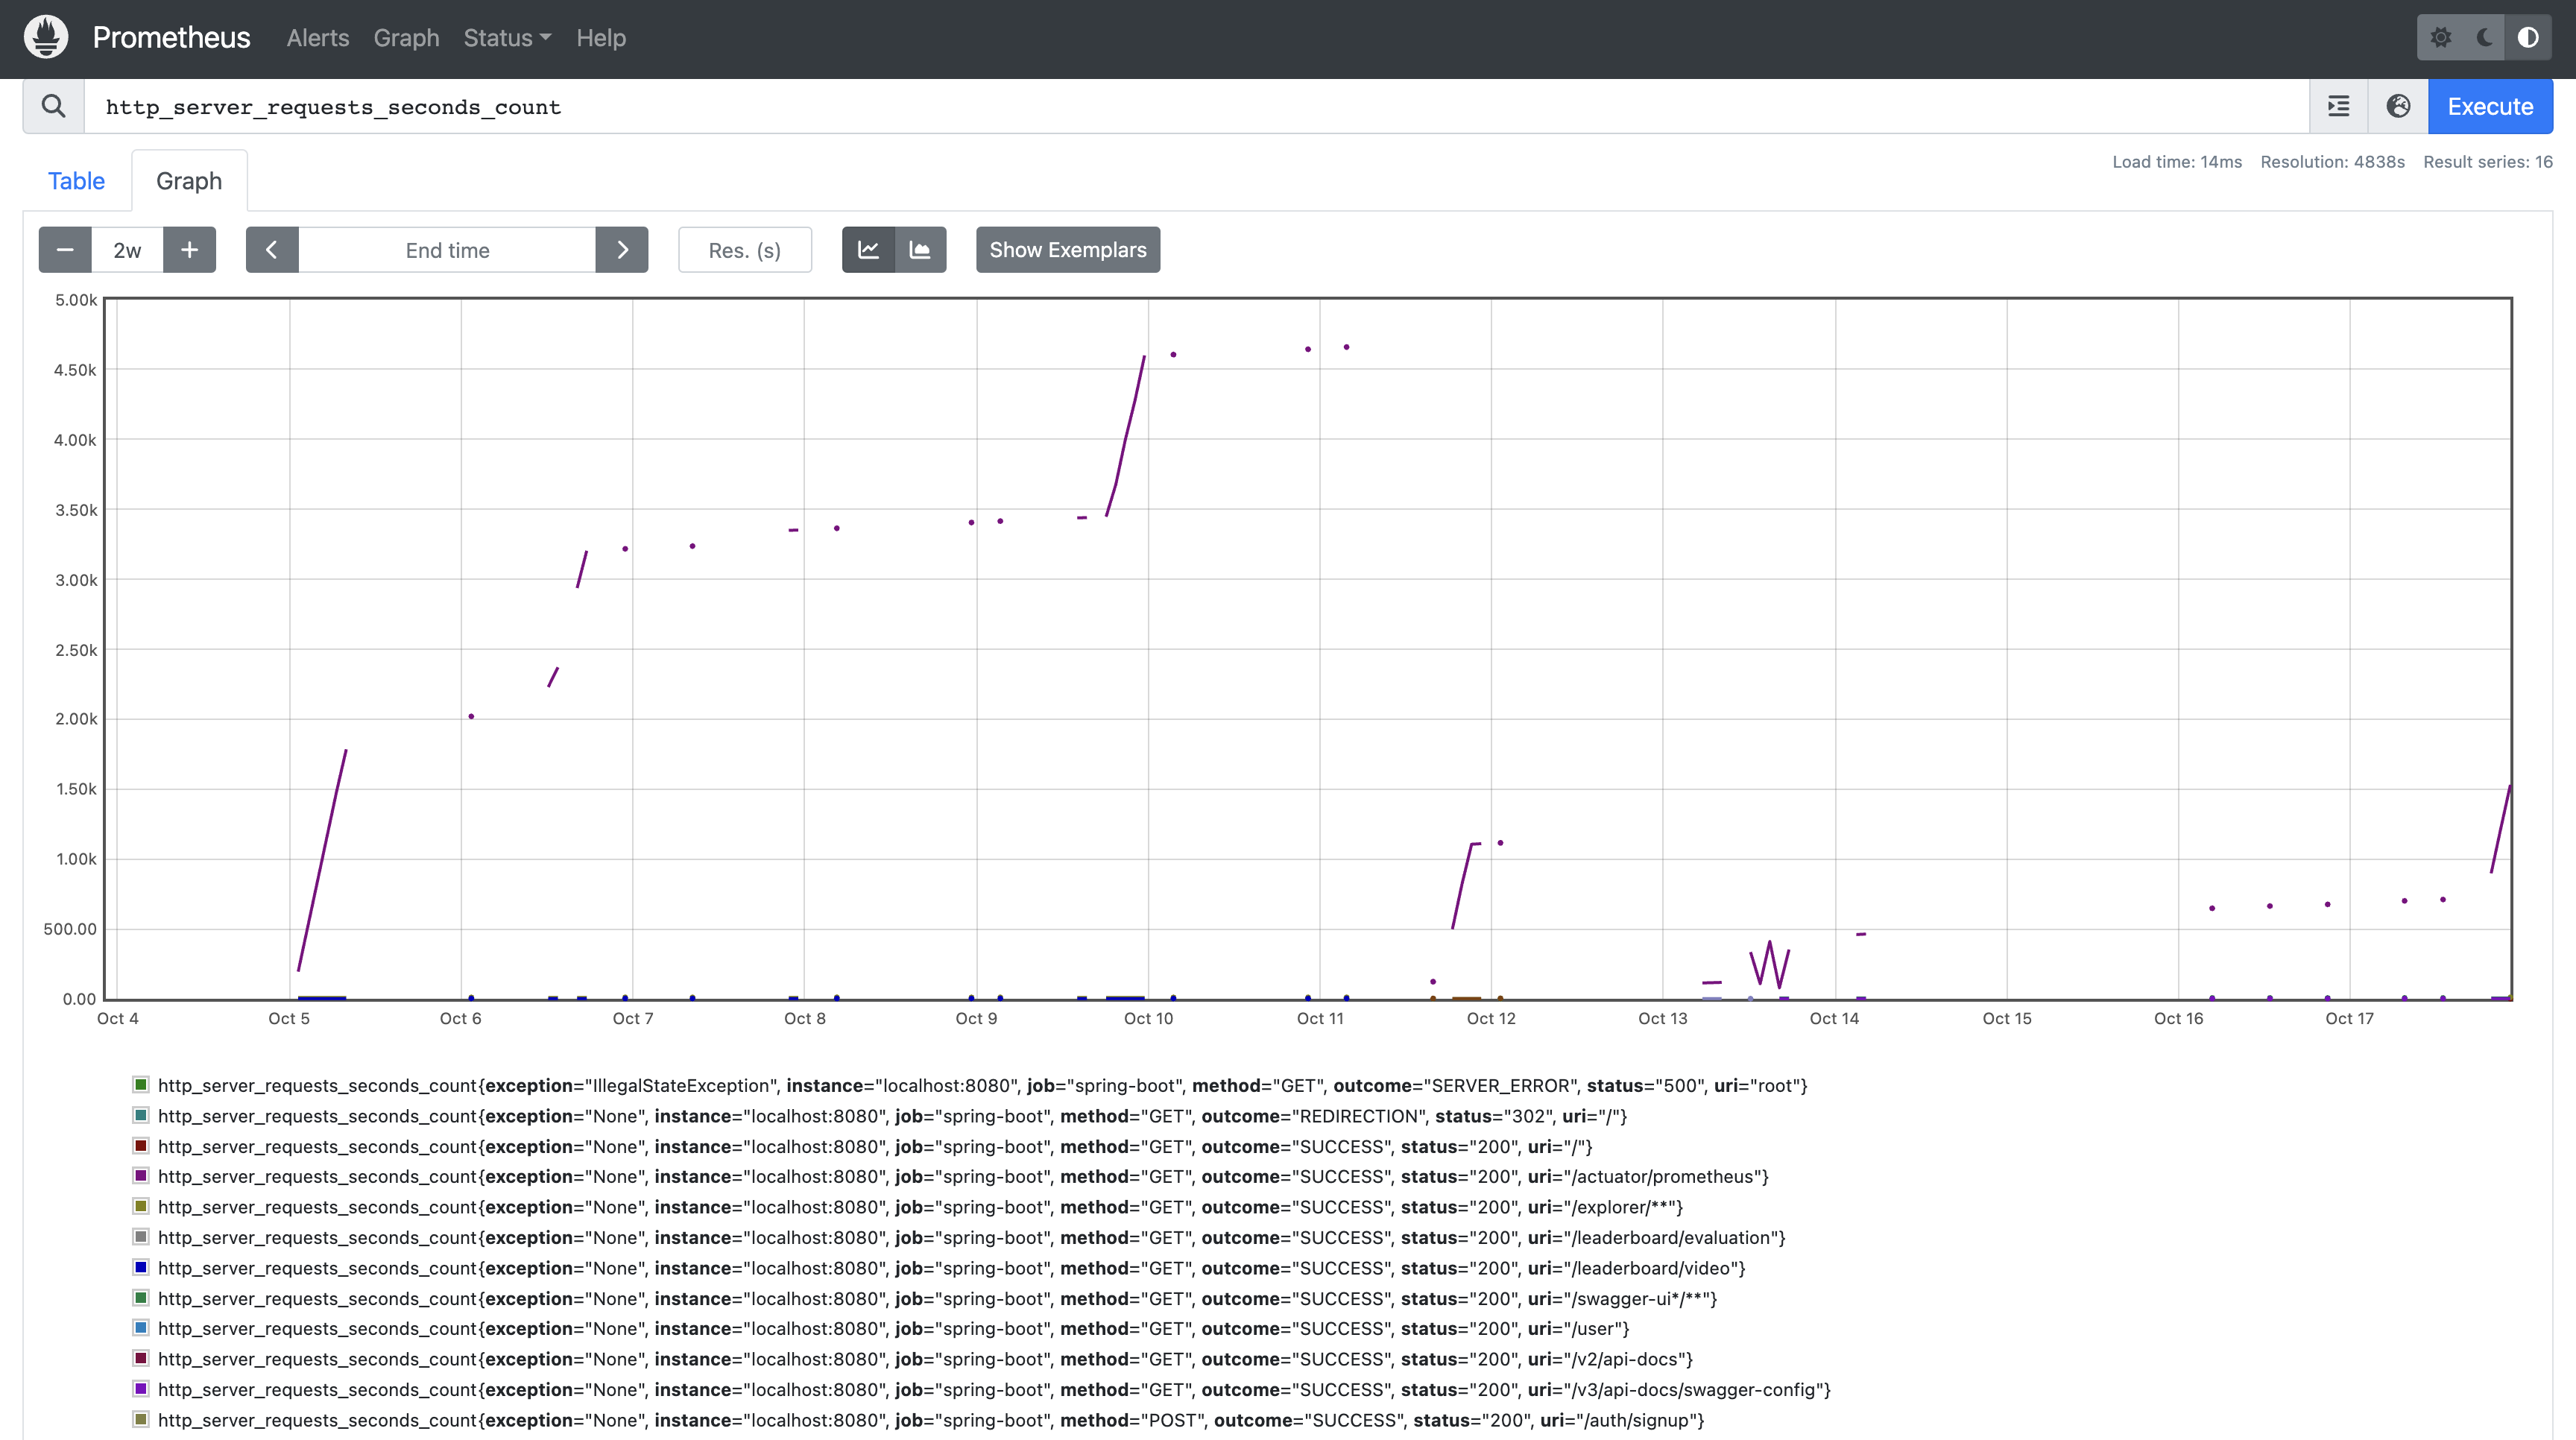This screenshot has height=1440, width=2576.
Task: Click the 2w range input
Action: click(127, 250)
